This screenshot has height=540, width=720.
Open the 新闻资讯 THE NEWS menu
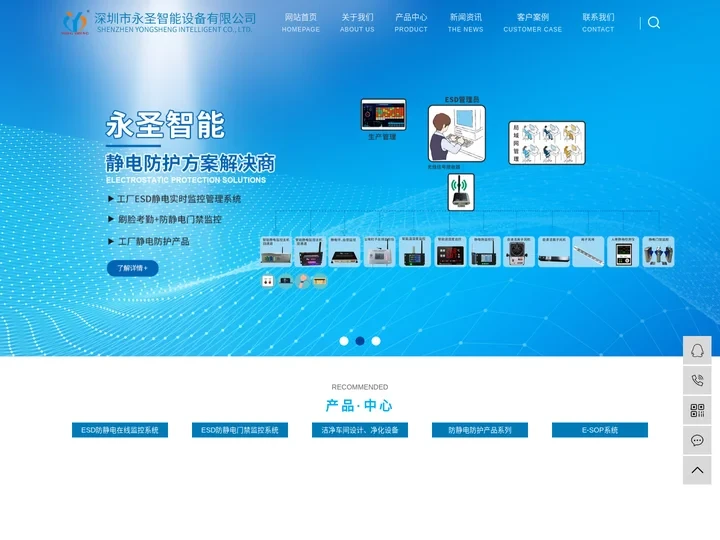click(x=465, y=22)
